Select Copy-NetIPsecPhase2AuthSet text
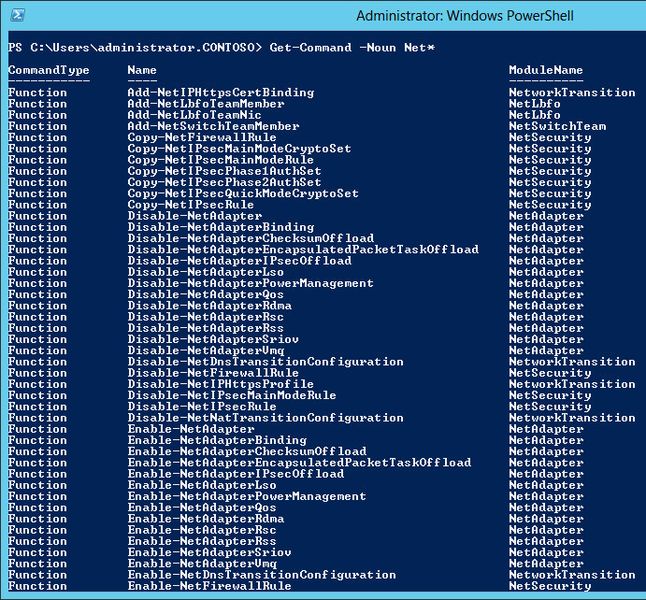The image size is (646, 600). click(225, 182)
